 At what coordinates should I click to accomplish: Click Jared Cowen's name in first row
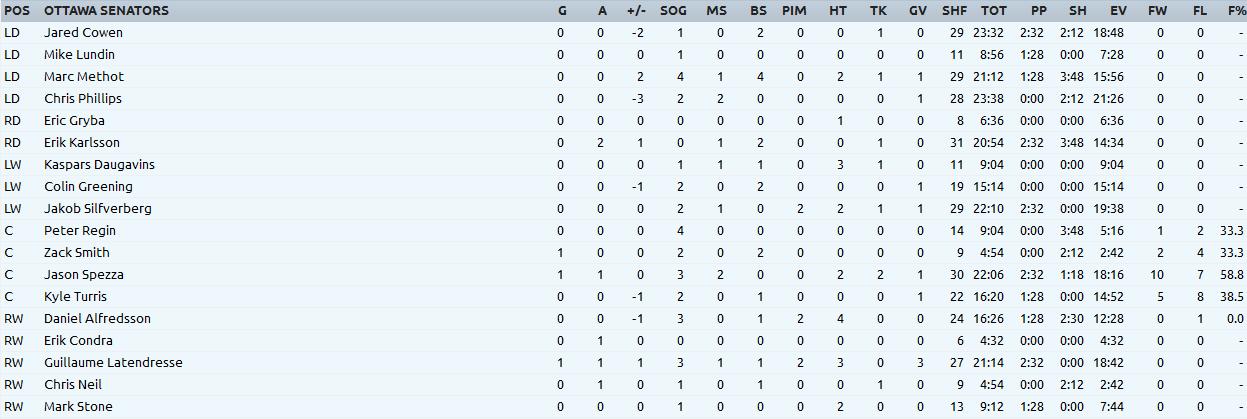tap(83, 32)
